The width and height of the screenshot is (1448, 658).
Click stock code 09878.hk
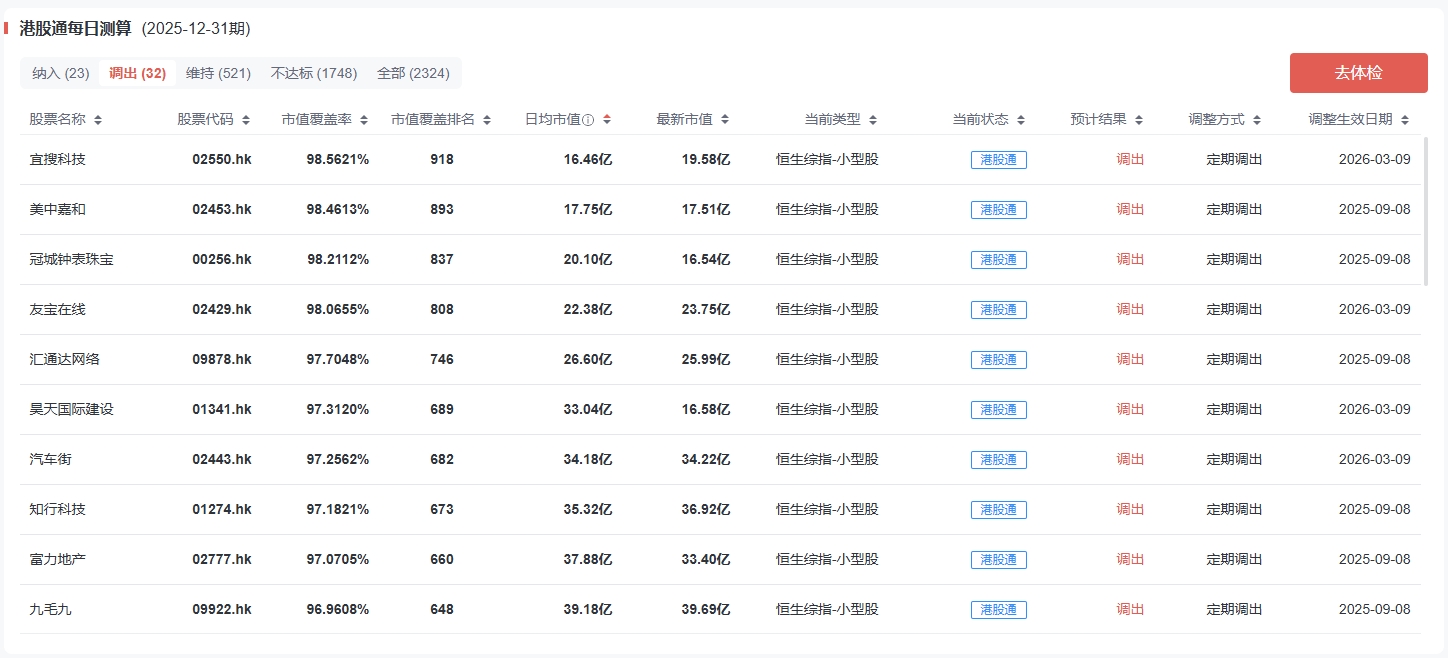pyautogui.click(x=222, y=359)
